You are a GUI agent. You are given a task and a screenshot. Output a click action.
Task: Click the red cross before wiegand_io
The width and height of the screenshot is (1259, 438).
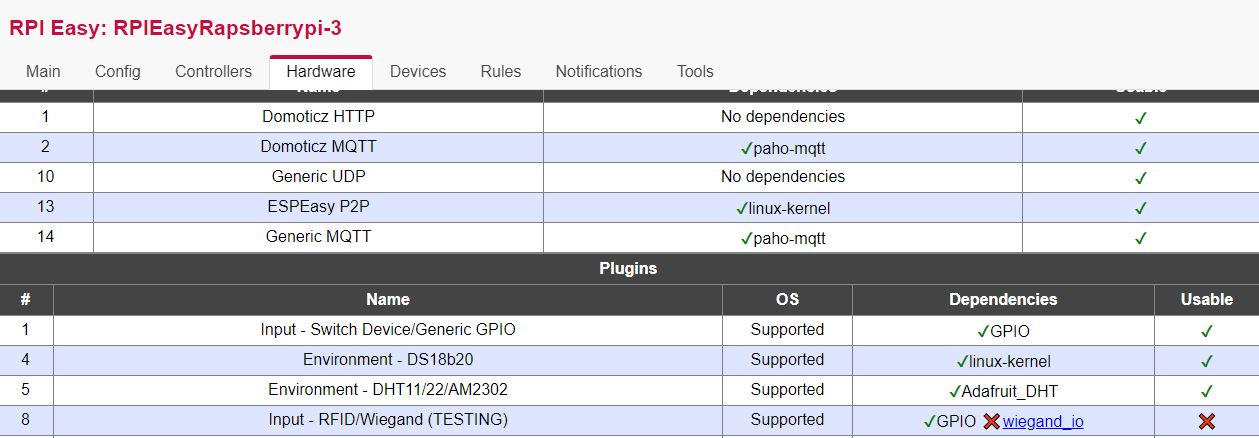(x=991, y=422)
